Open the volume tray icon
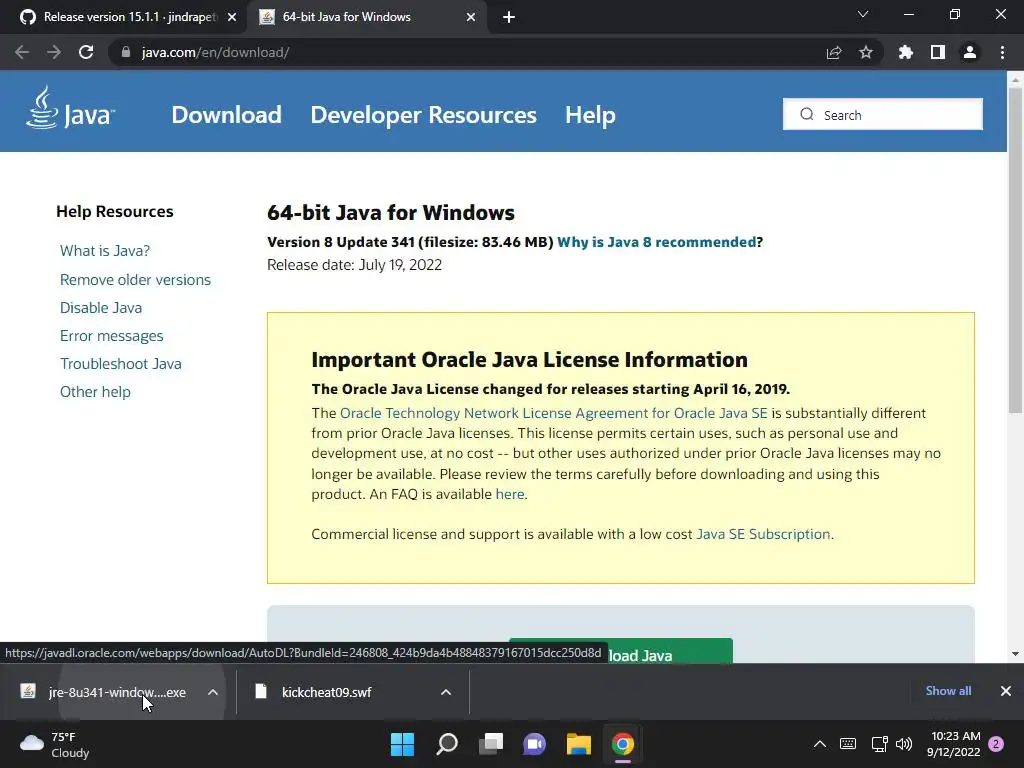The image size is (1024, 768). tap(904, 744)
